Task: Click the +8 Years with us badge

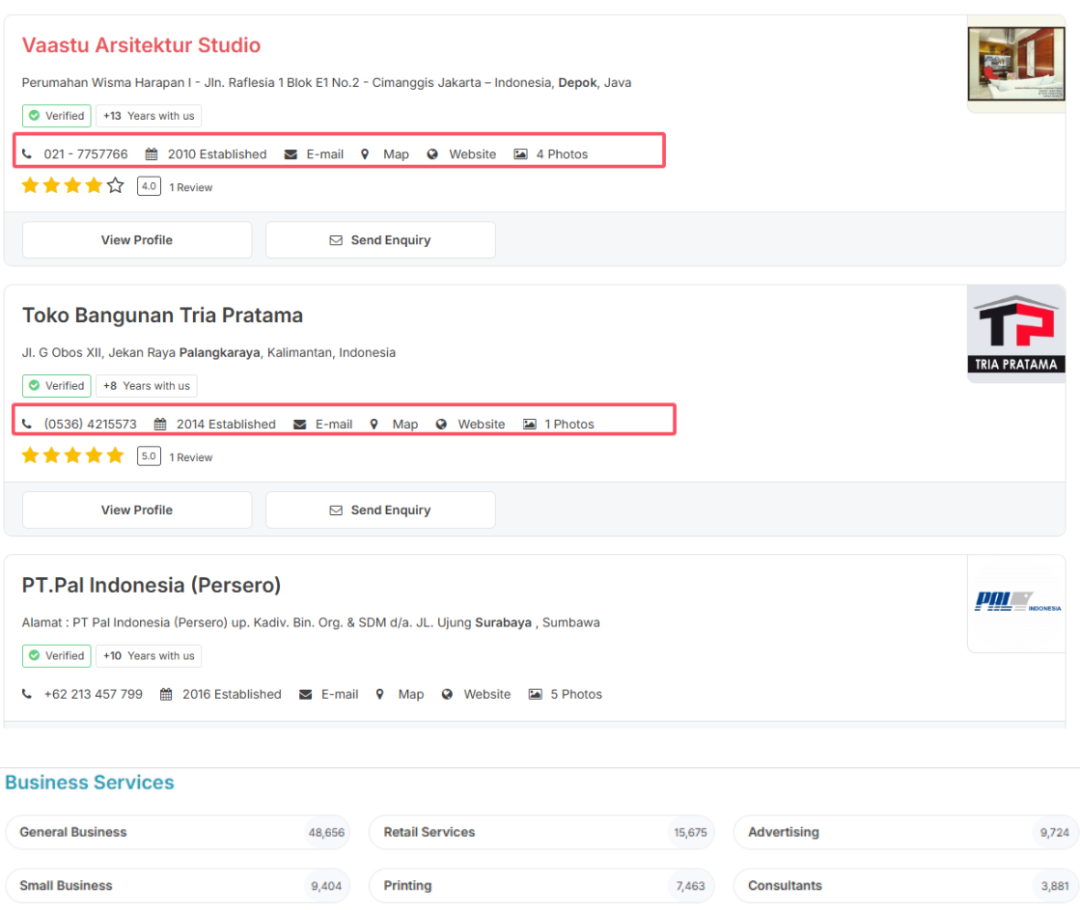Action: [x=147, y=386]
